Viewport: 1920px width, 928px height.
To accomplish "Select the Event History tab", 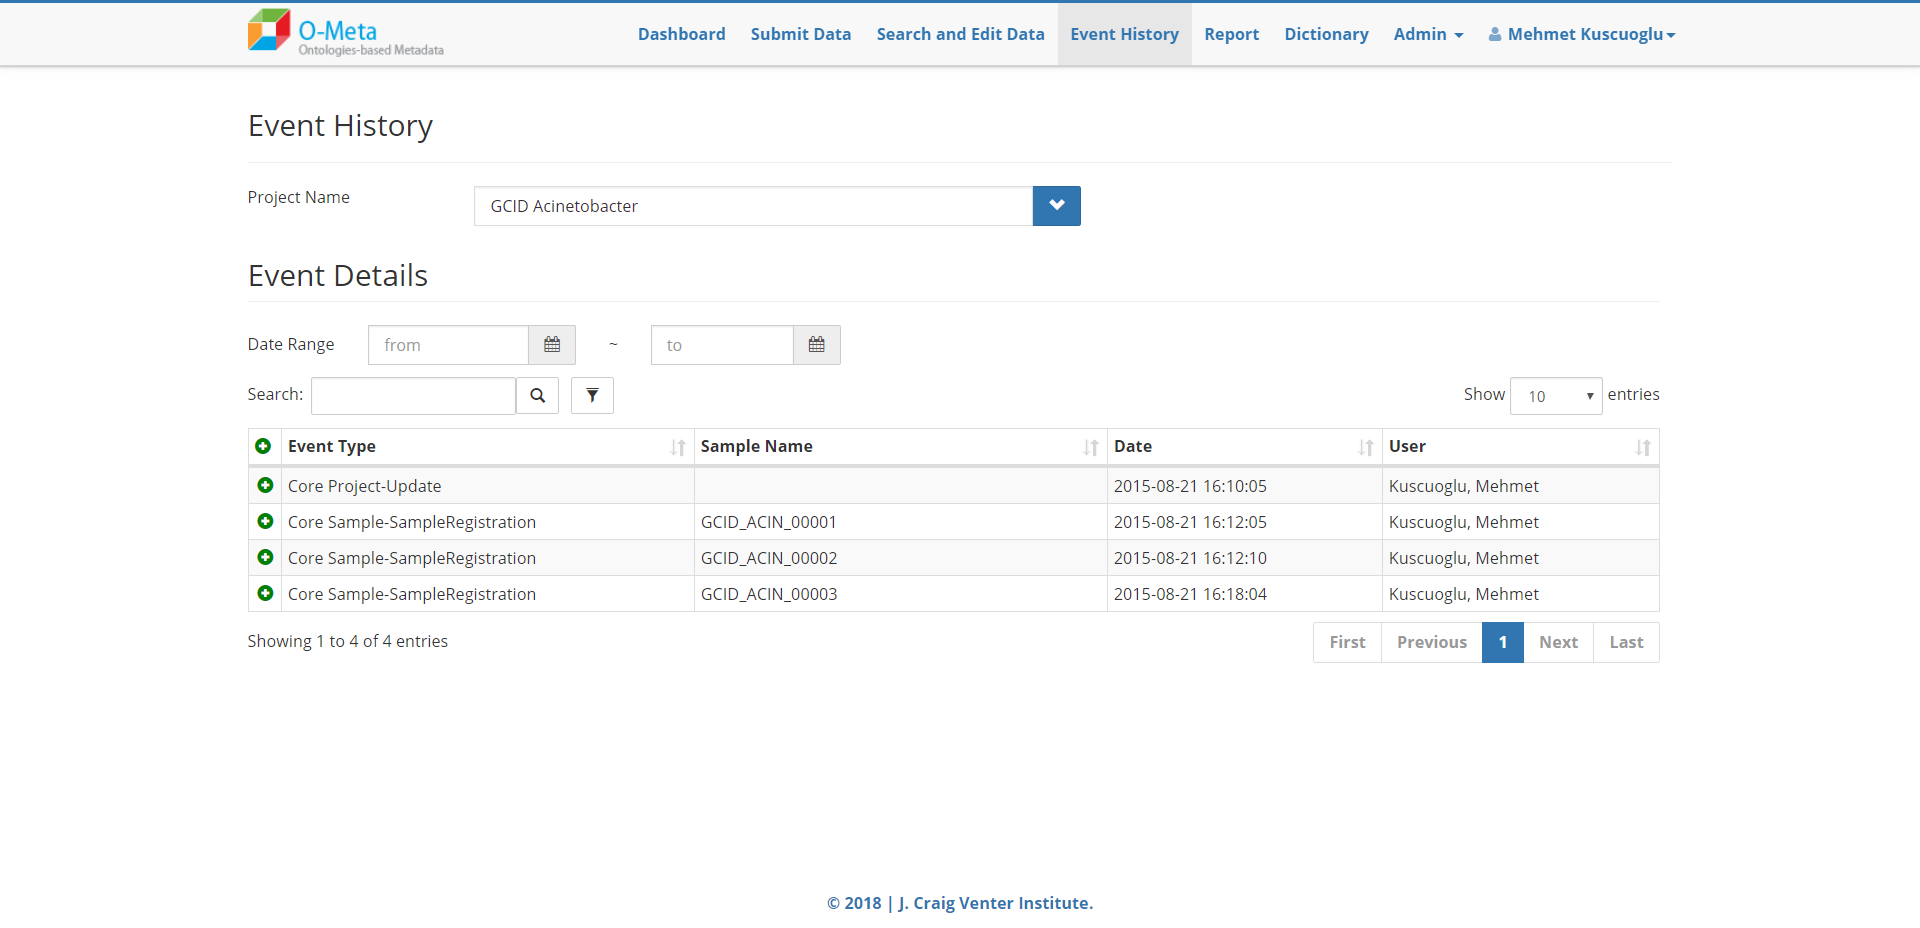I will pyautogui.click(x=1125, y=34).
